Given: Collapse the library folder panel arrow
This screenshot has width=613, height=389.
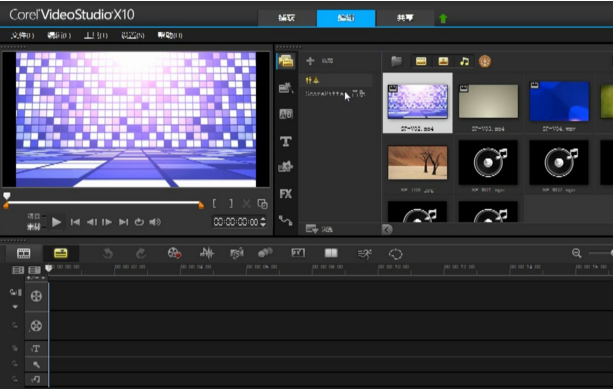Looking at the screenshot, I should pyautogui.click(x=387, y=229).
